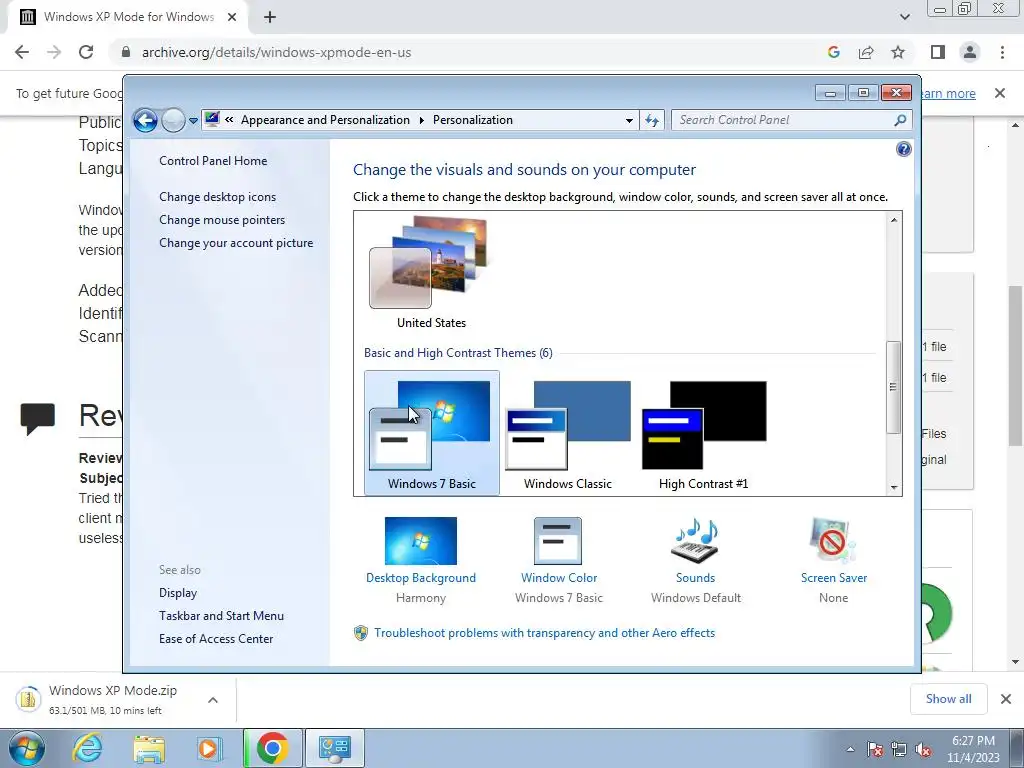This screenshot has width=1024, height=768.
Task: Click the muted volume tray icon
Action: pyautogui.click(x=923, y=750)
